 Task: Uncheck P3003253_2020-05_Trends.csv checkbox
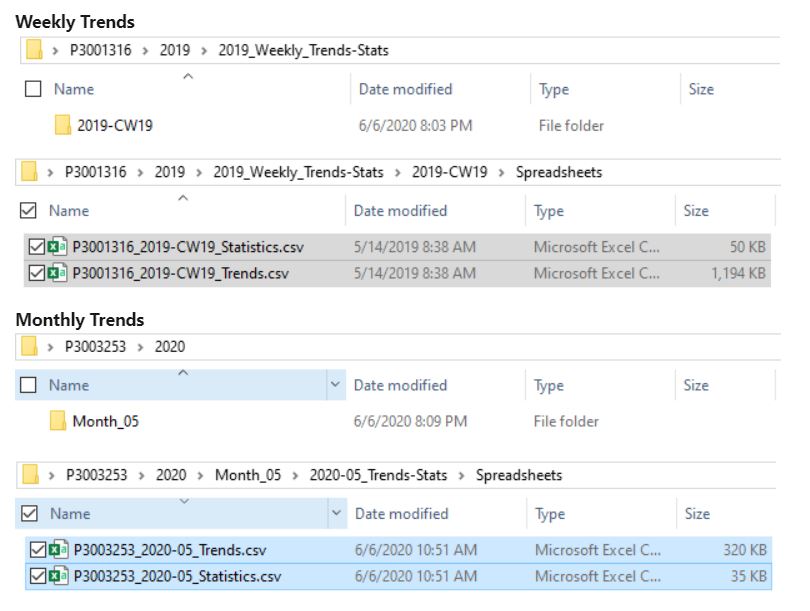38,550
